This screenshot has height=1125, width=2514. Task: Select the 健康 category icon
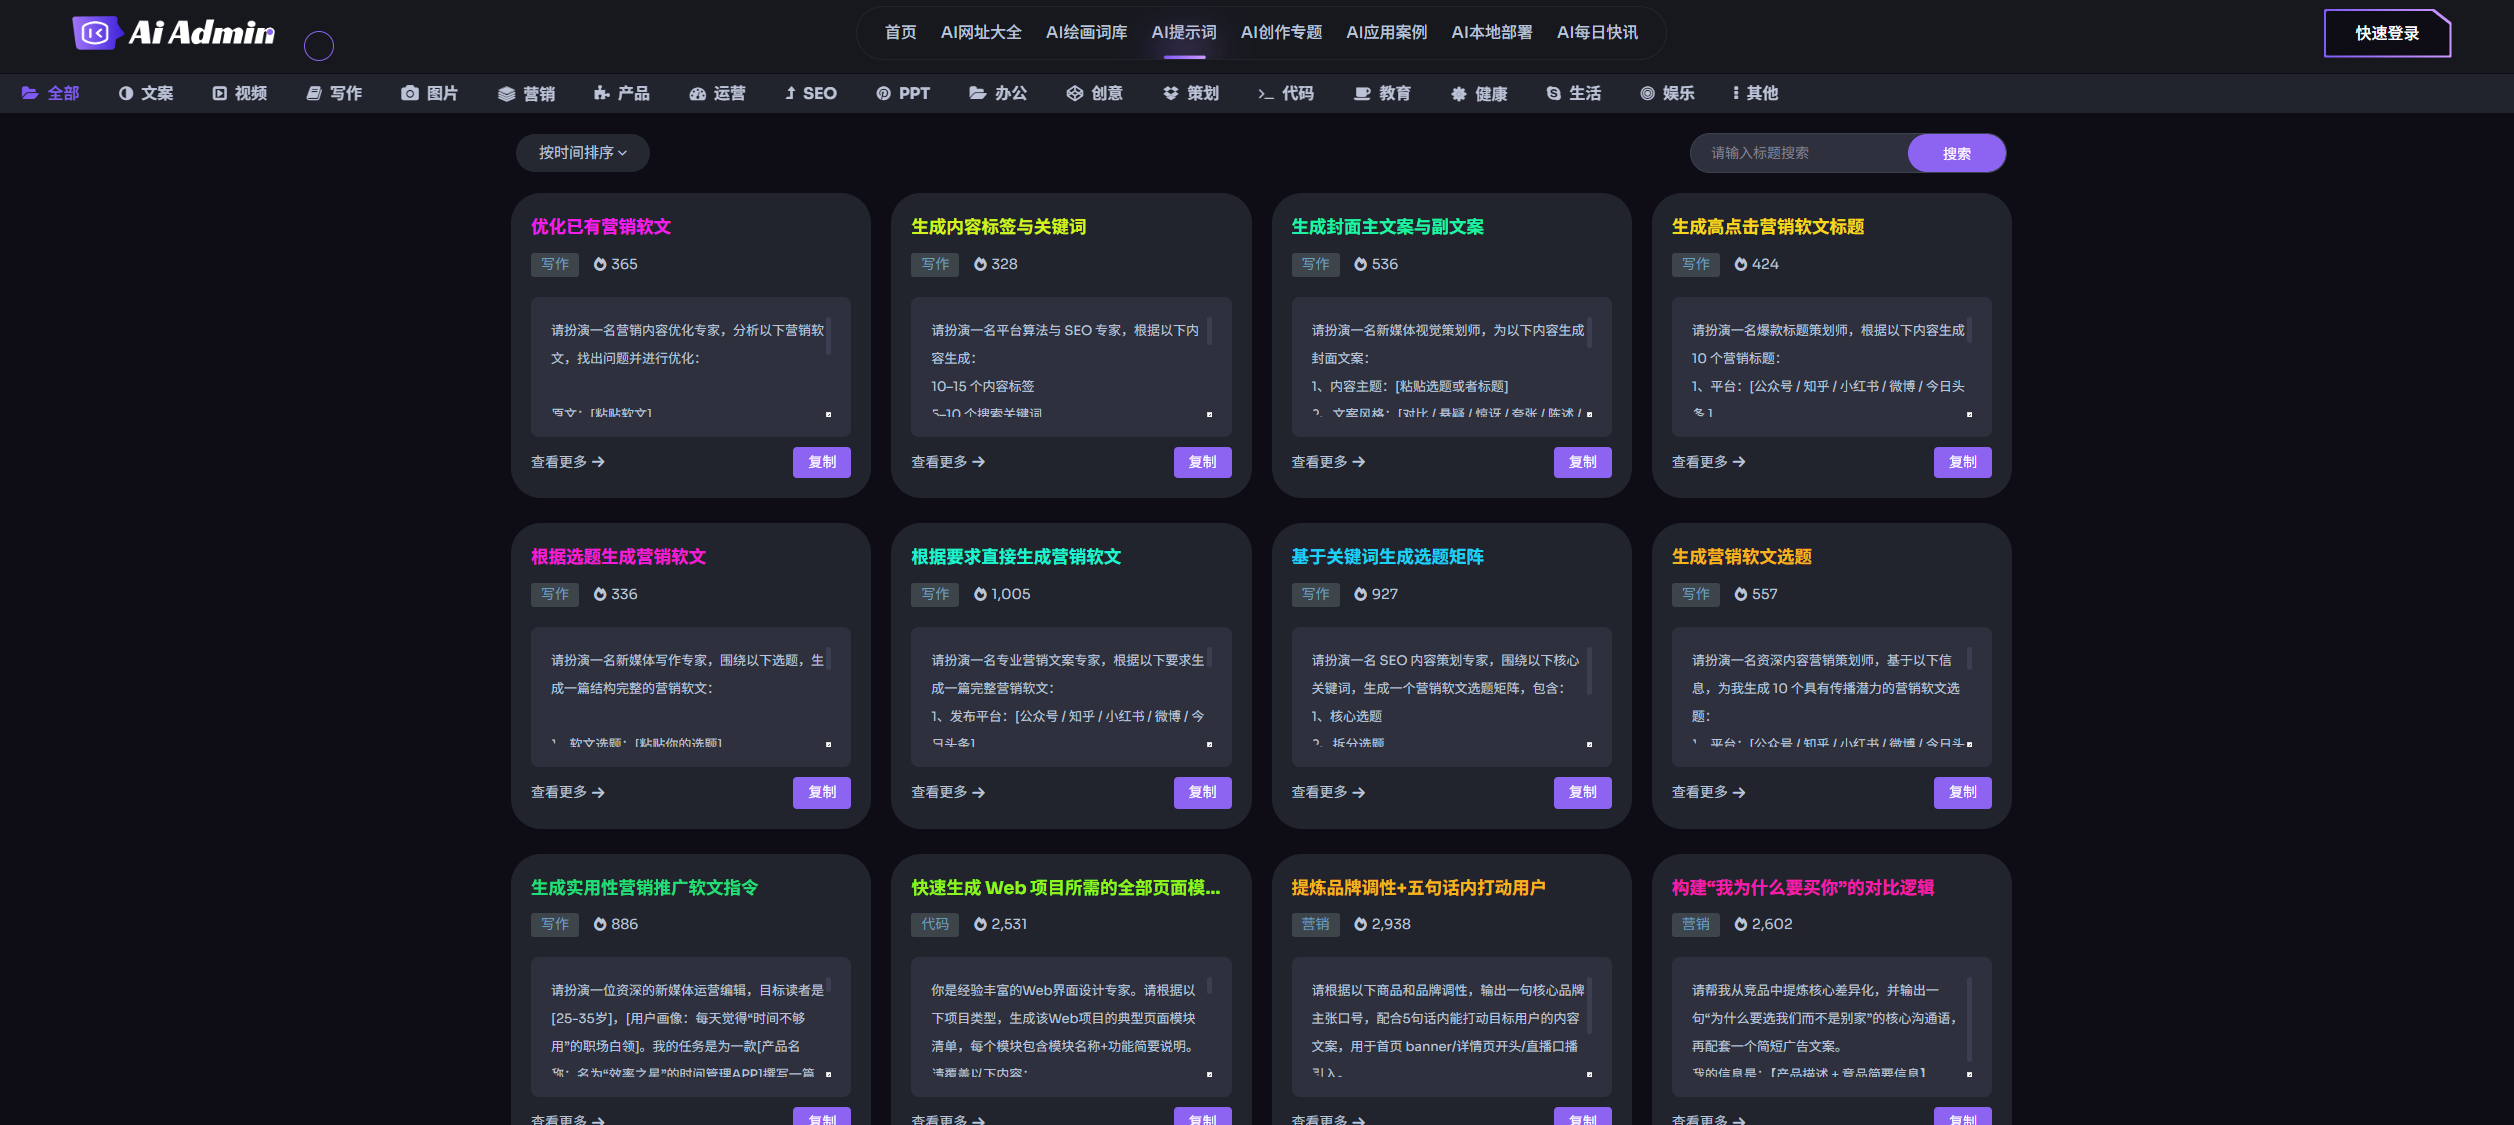click(x=1459, y=93)
